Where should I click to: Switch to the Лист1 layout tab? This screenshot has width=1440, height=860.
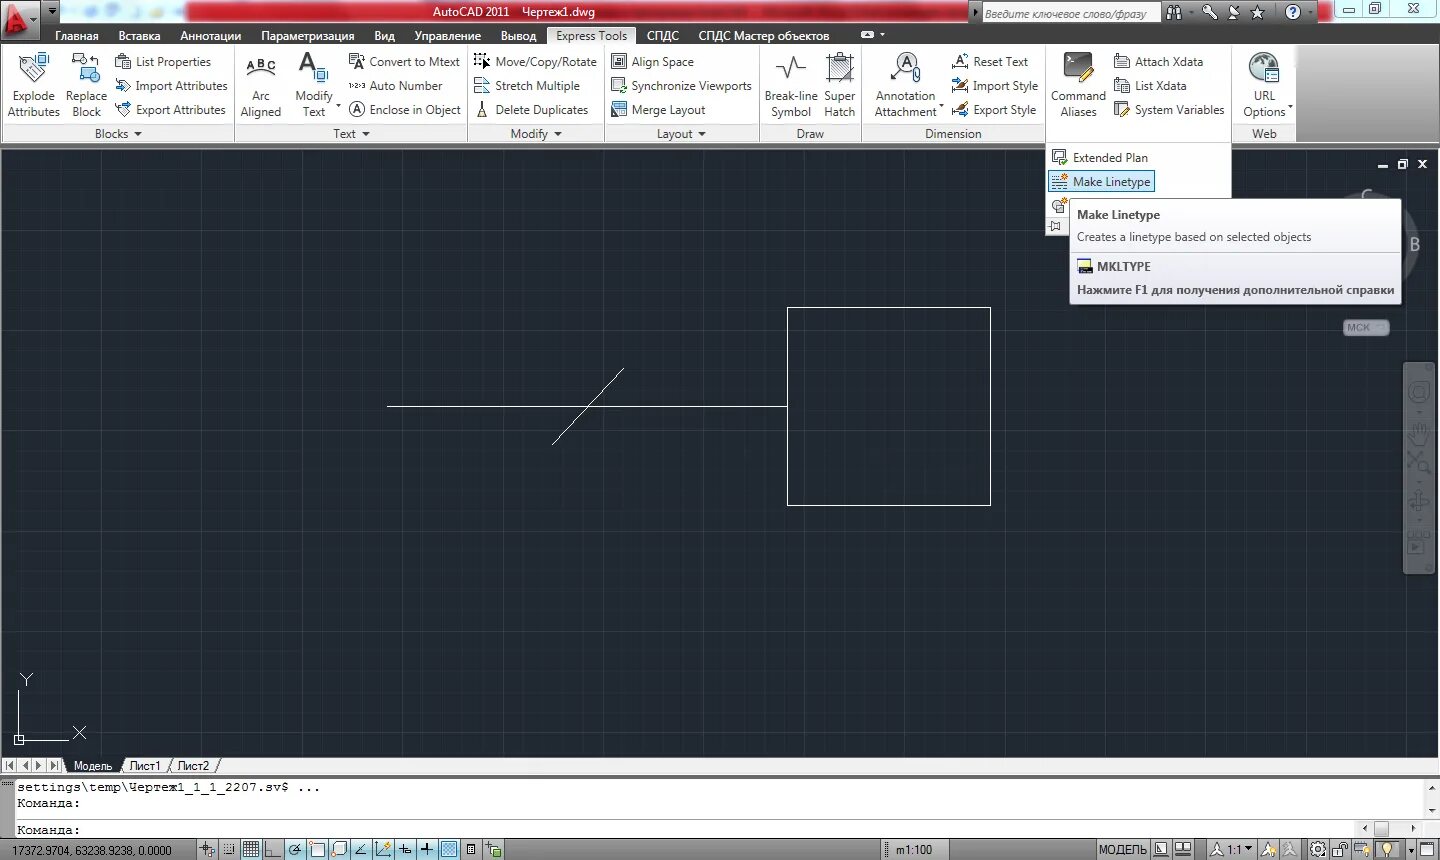(145, 766)
